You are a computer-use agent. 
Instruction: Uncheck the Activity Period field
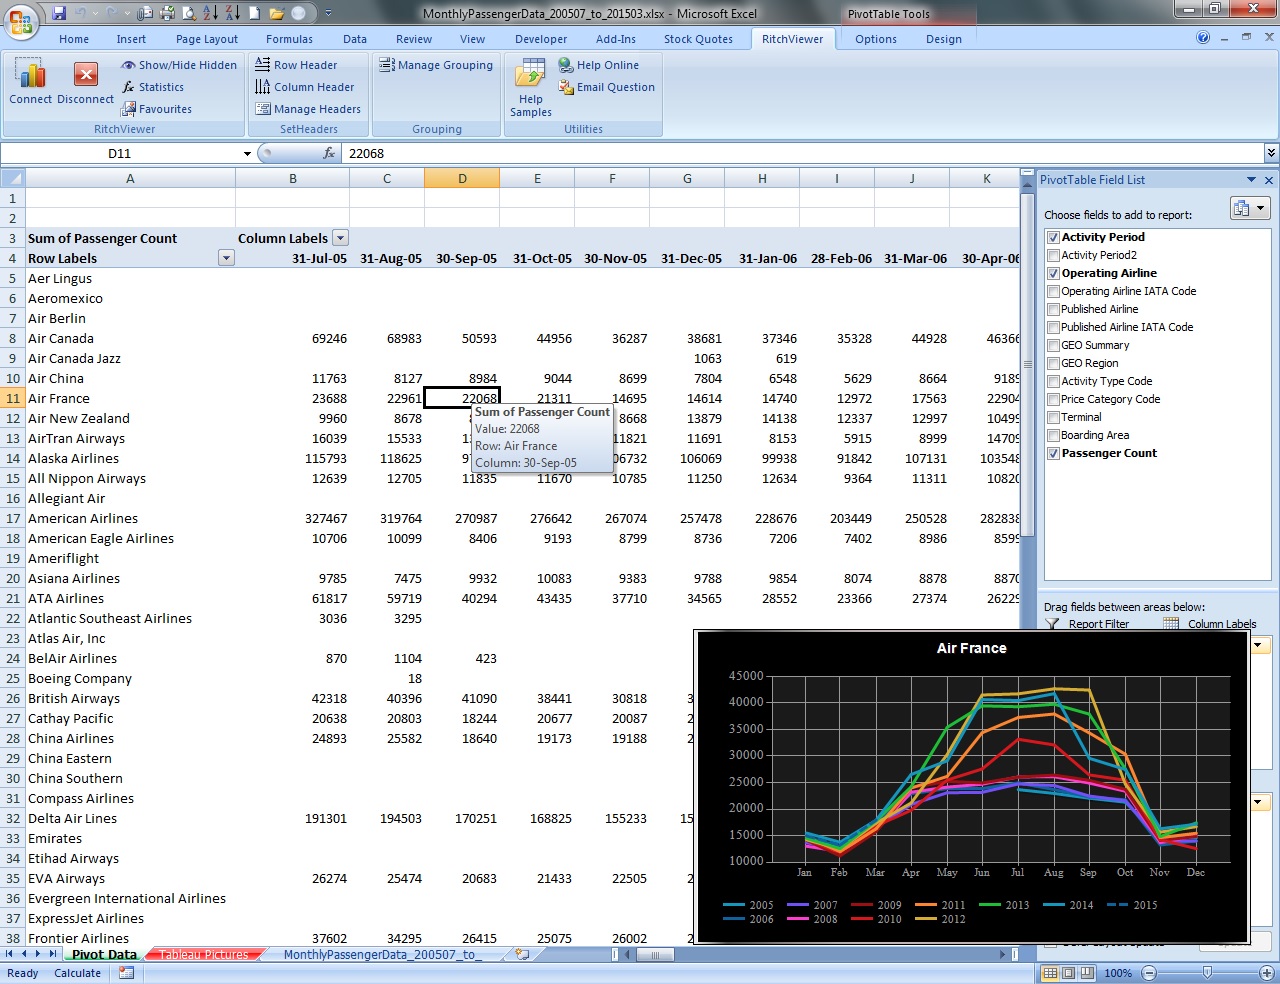[1053, 237]
